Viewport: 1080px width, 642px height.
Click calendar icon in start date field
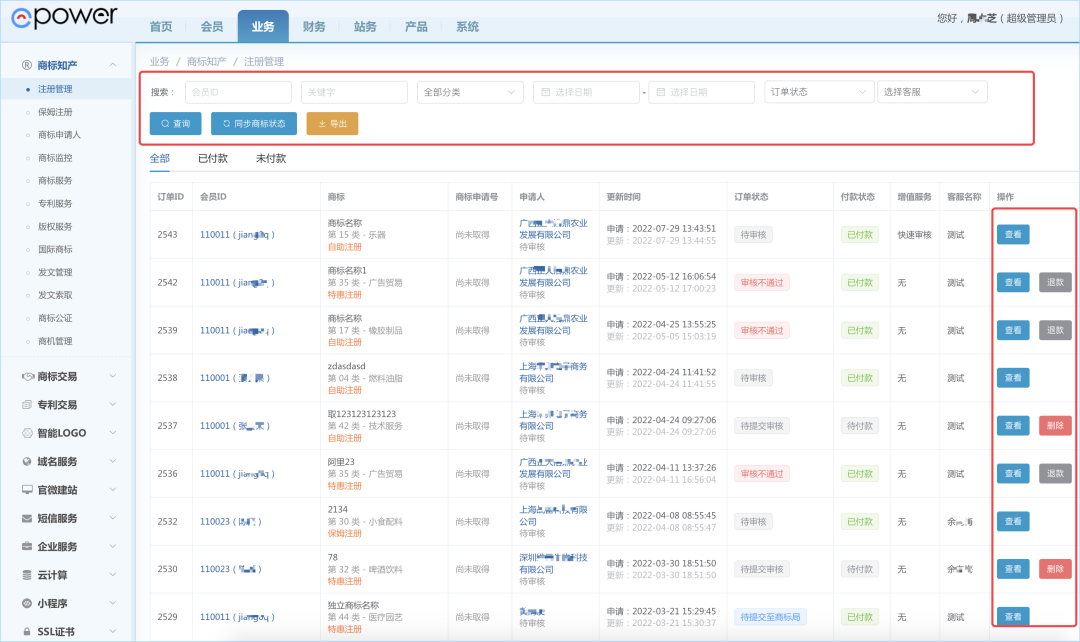(546, 92)
